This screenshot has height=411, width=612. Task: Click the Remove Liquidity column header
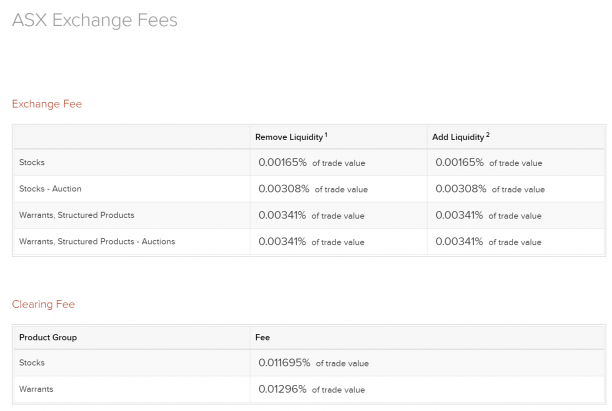click(x=289, y=137)
